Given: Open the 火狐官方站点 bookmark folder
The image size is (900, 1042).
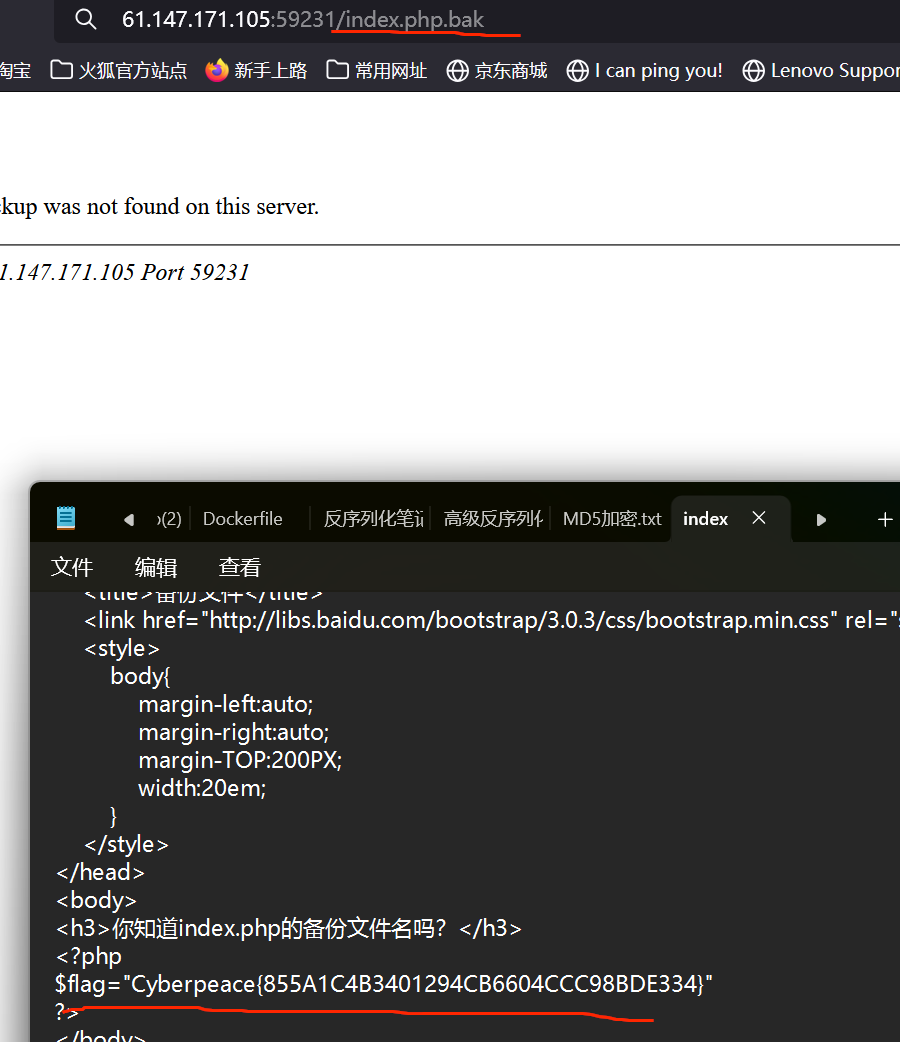Looking at the screenshot, I should point(120,71).
